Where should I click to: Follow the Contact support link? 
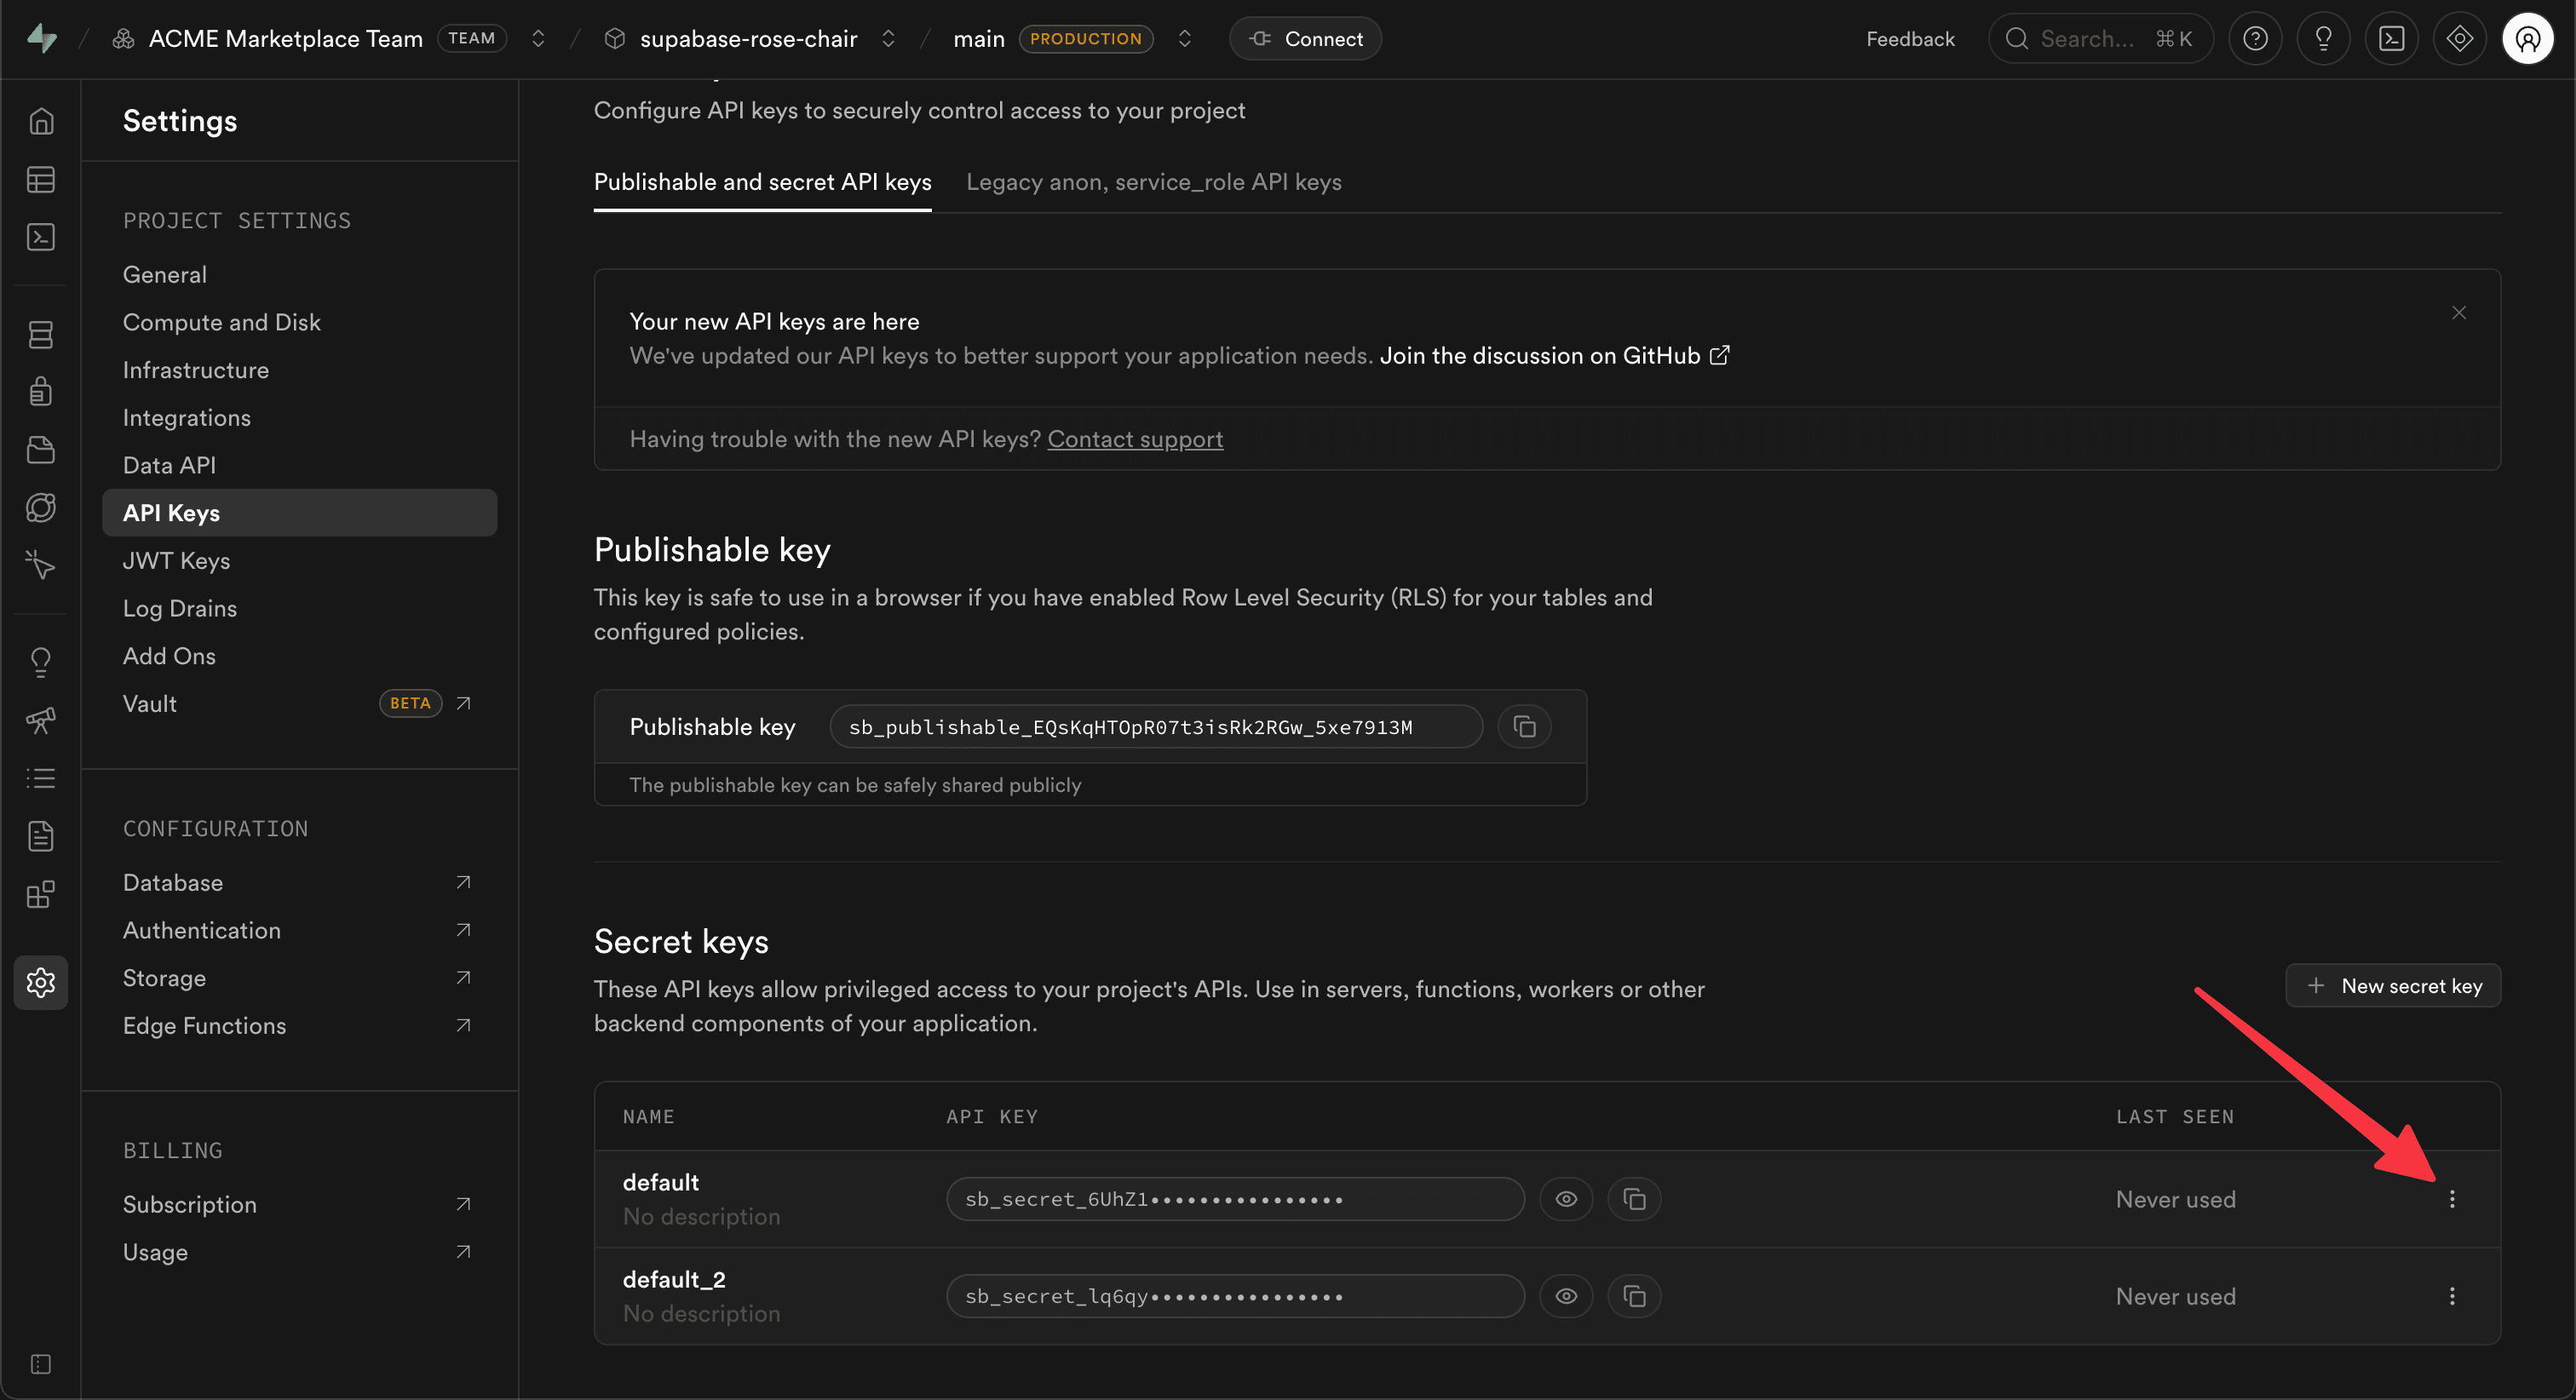coord(1135,439)
